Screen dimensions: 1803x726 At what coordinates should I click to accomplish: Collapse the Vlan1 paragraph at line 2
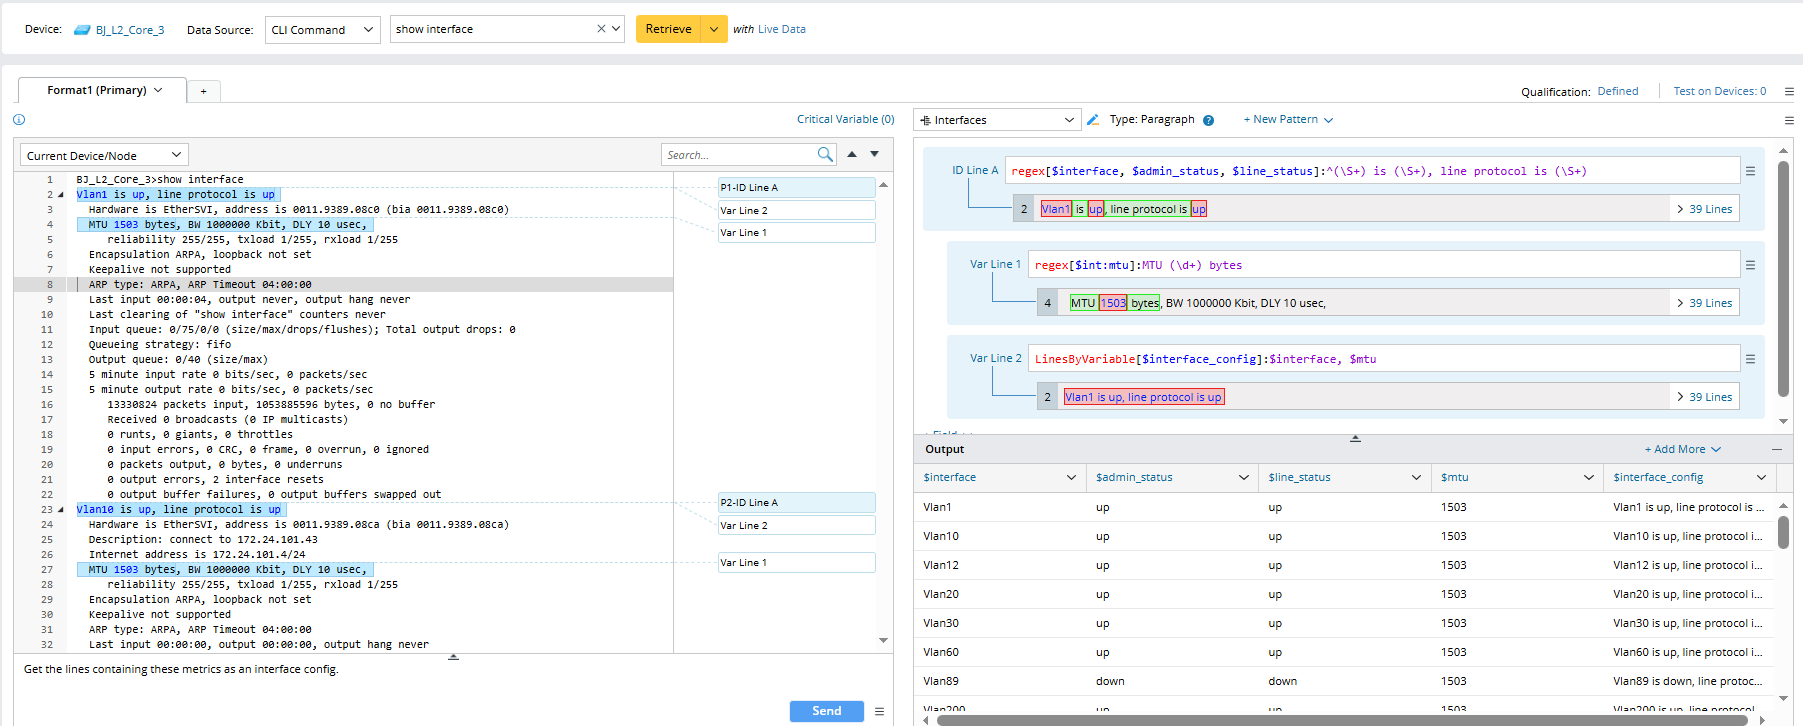click(61, 195)
